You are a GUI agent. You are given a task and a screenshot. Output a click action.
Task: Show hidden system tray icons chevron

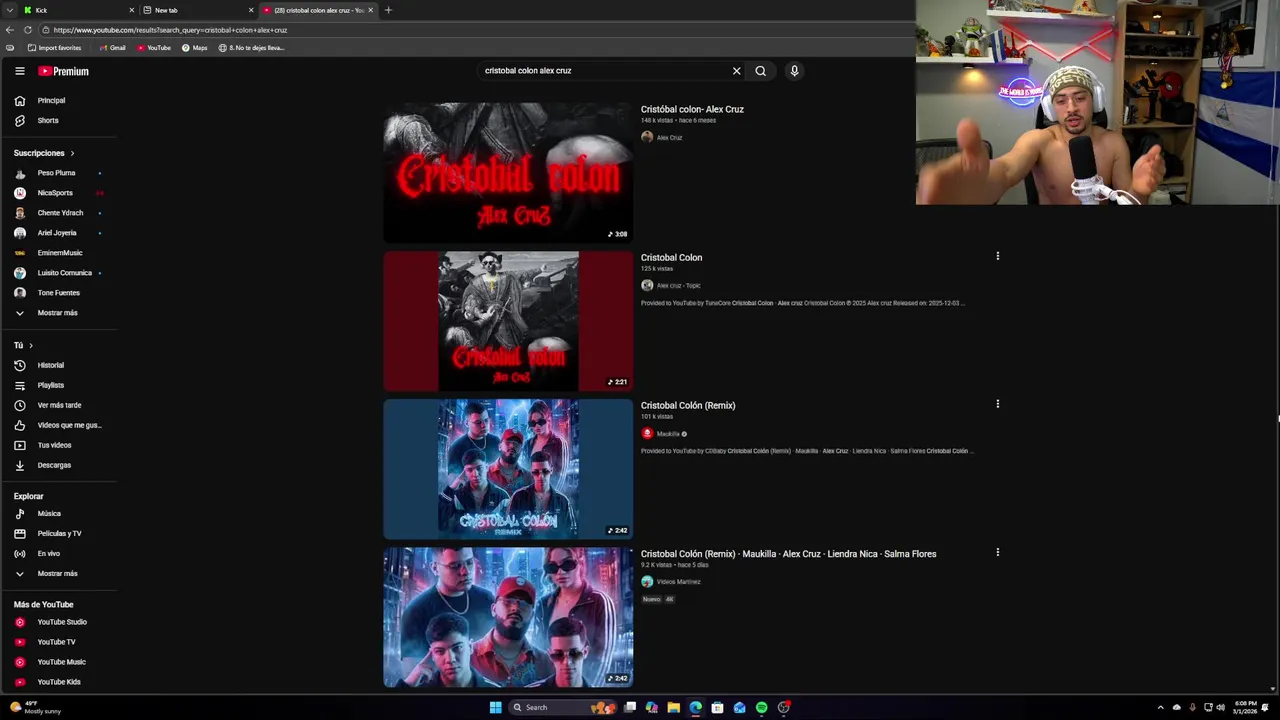(x=1161, y=707)
